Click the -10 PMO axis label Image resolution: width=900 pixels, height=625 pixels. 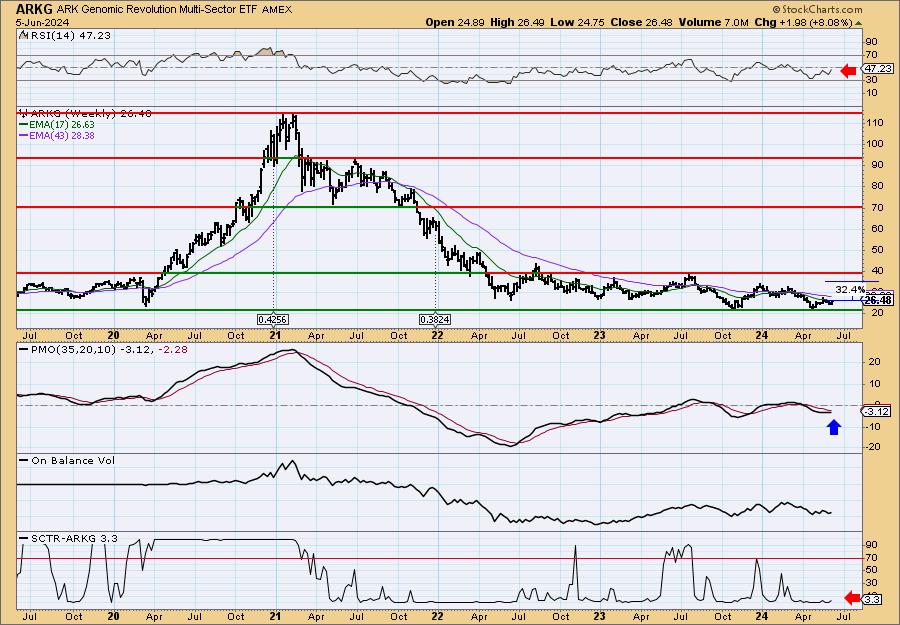[x=873, y=426]
